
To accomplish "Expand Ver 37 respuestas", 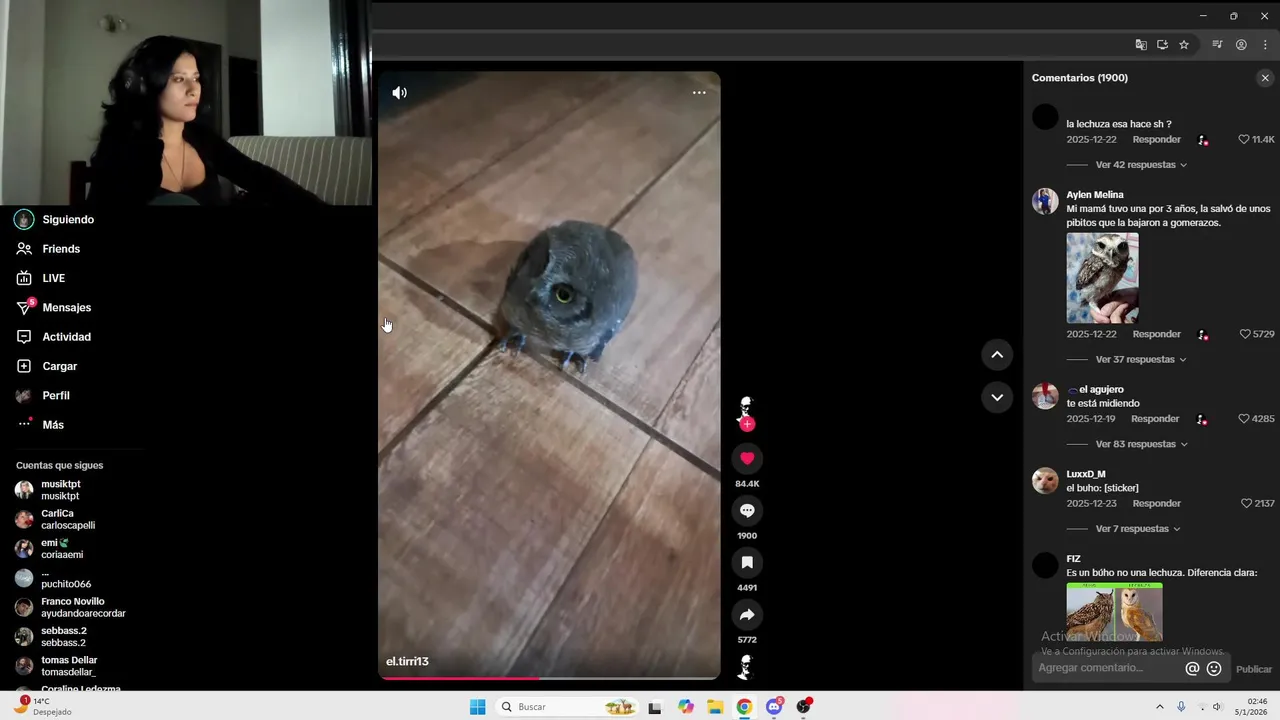I will click(1141, 359).
